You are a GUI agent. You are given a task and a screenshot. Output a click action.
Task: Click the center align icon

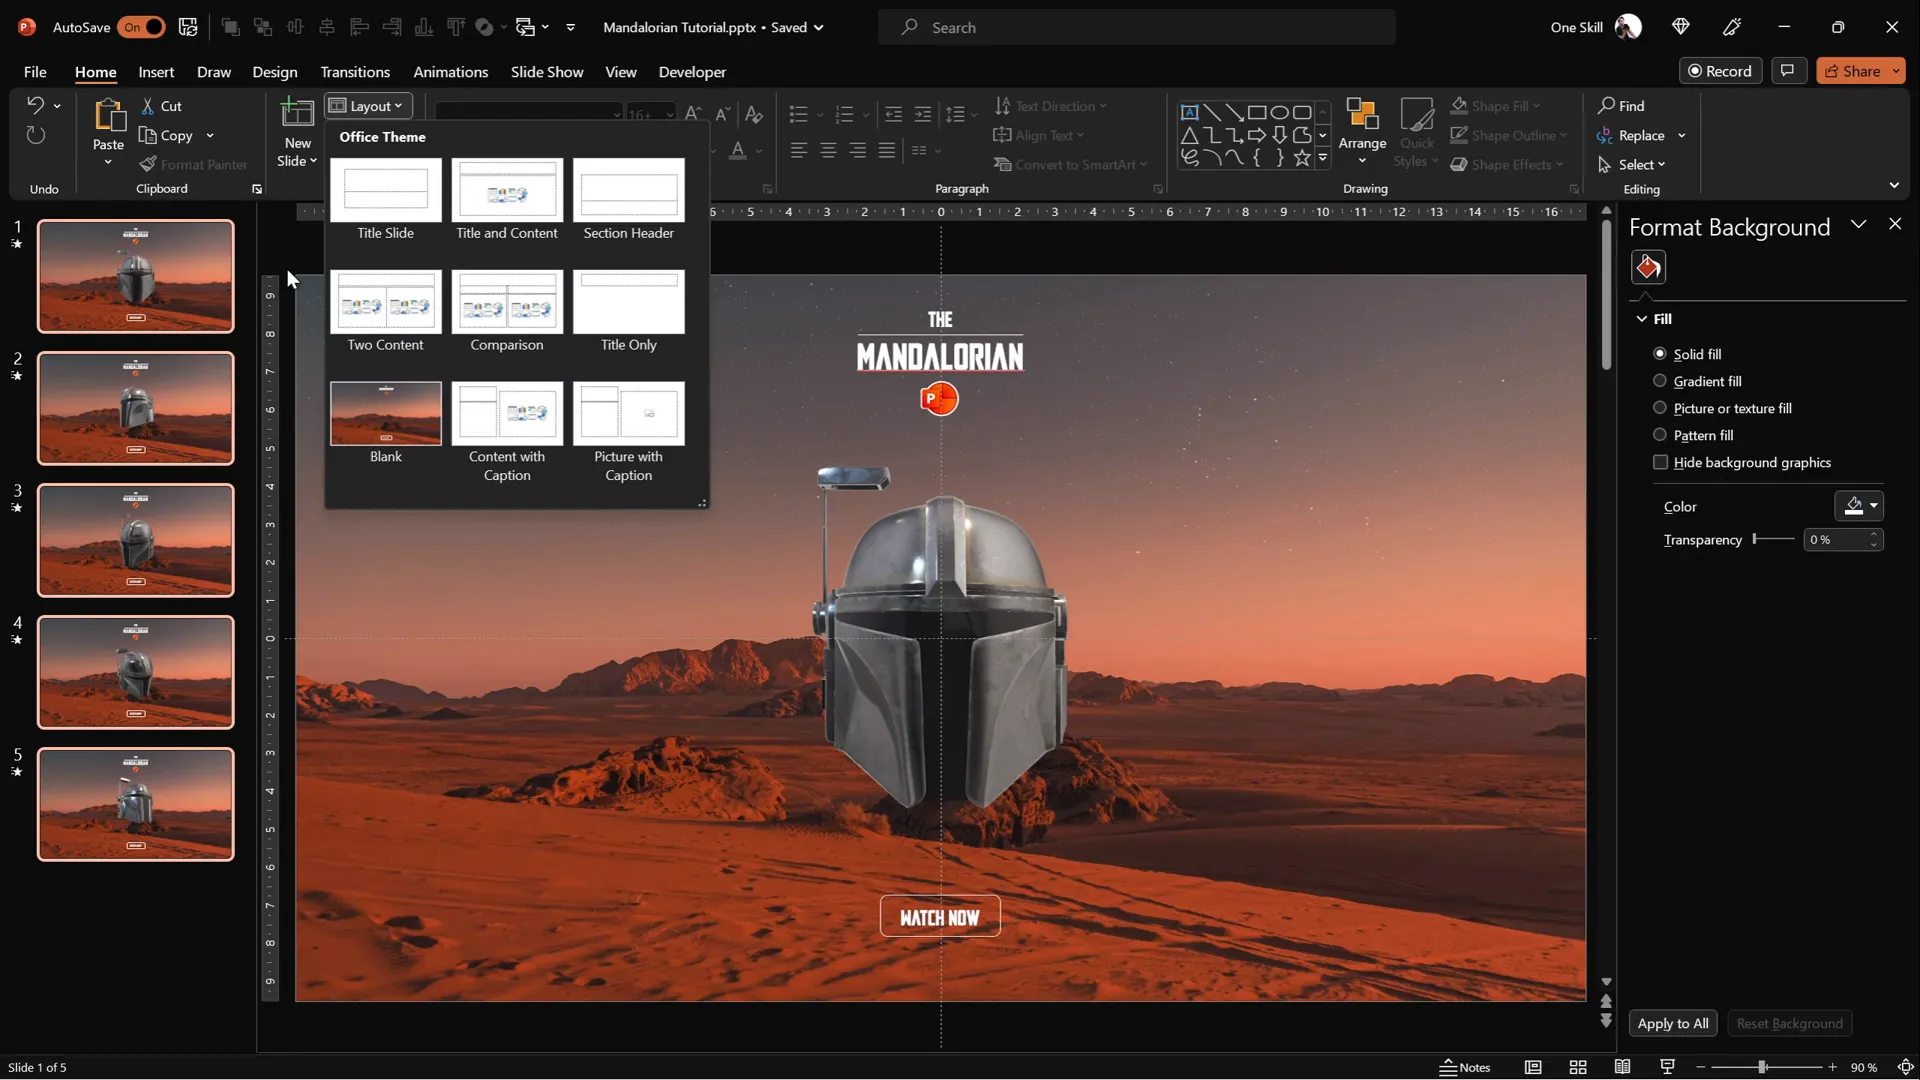[x=828, y=150]
